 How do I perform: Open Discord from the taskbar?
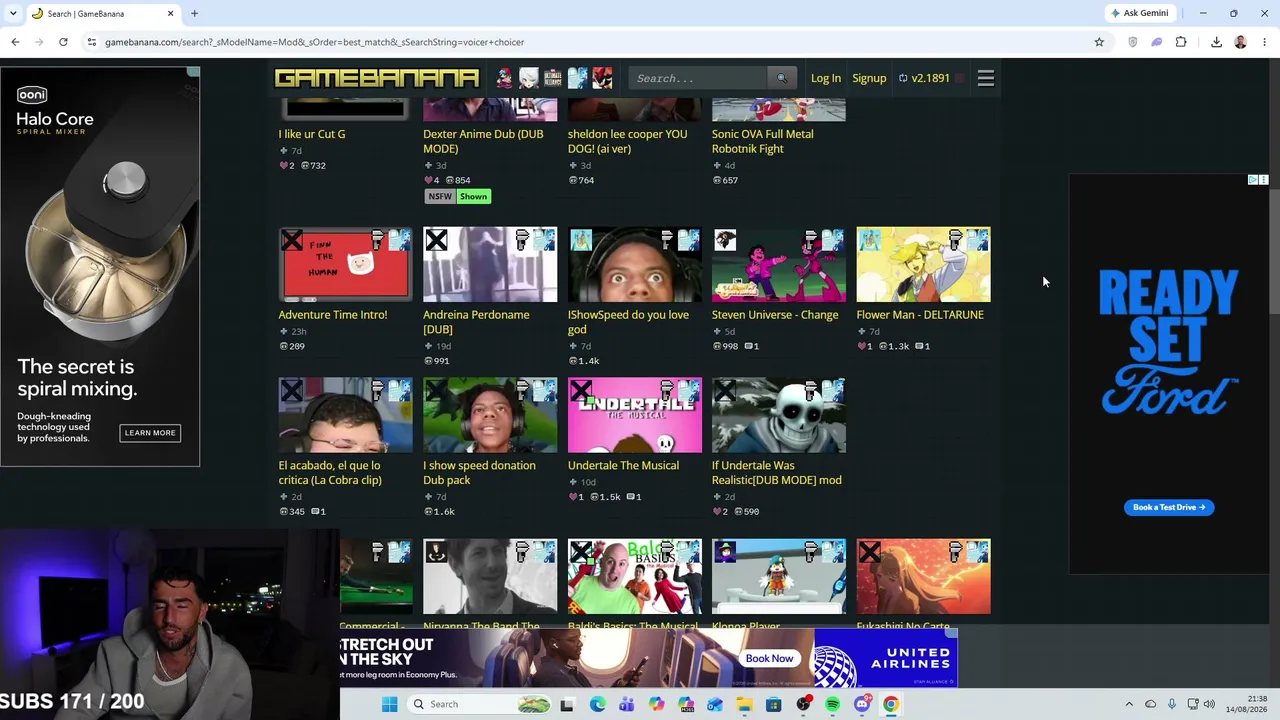(x=862, y=704)
